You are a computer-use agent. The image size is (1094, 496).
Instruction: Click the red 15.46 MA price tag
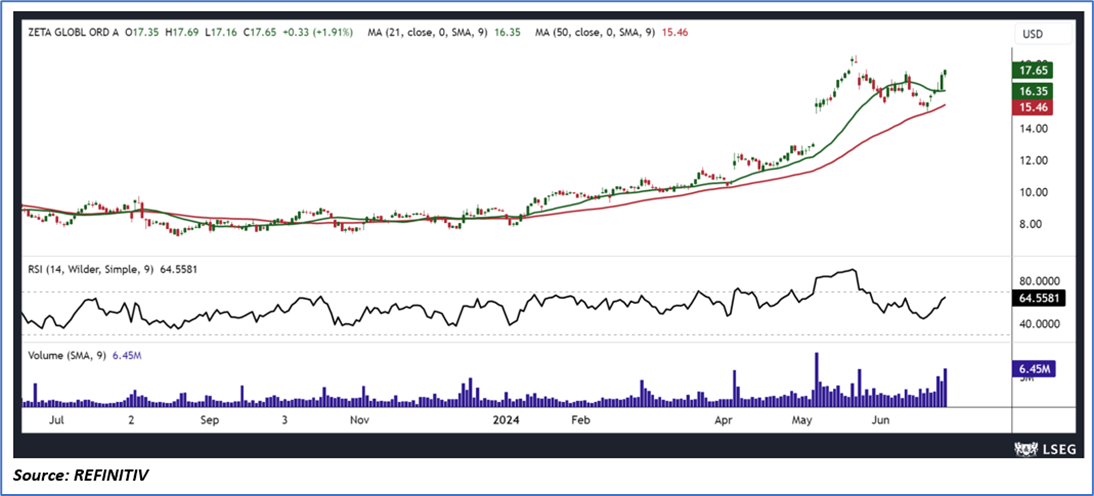click(x=1032, y=107)
